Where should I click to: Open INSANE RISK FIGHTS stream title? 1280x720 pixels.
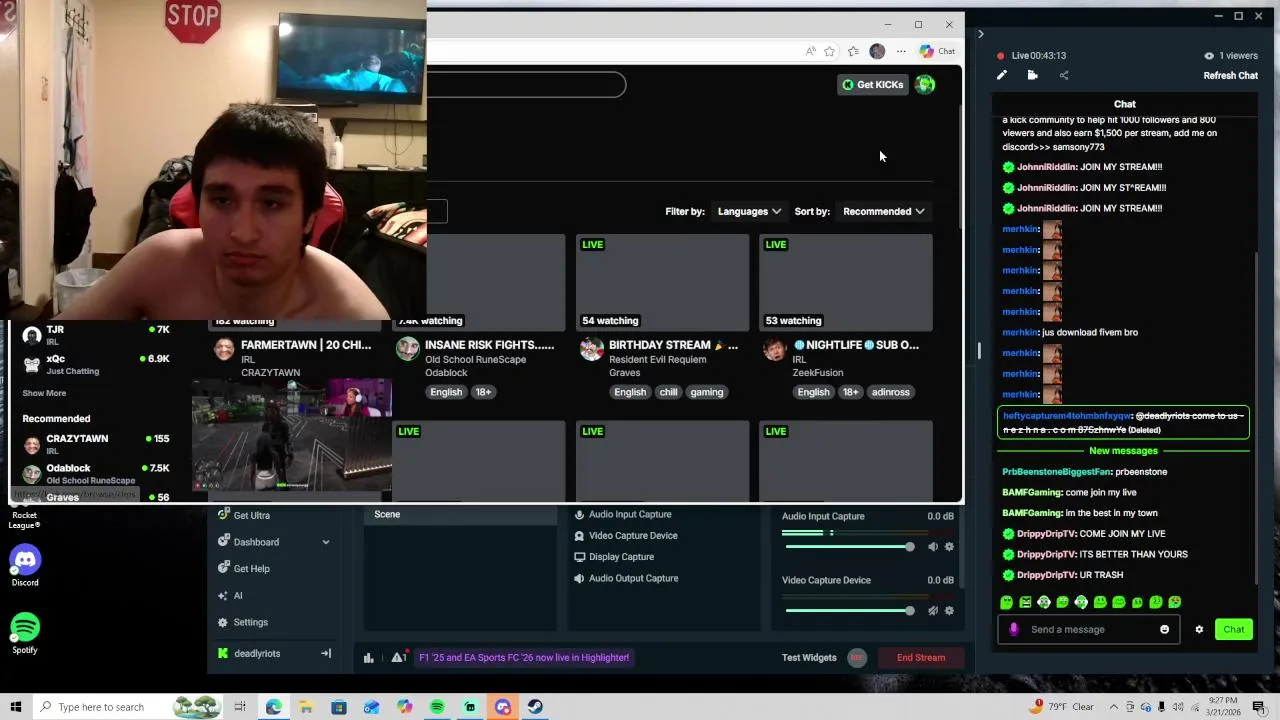(489, 345)
